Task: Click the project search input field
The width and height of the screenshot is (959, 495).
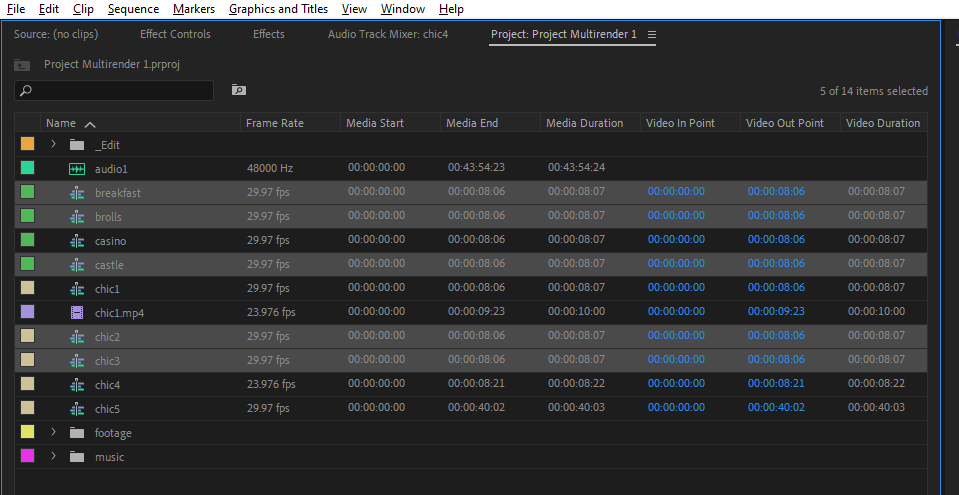Action: pos(114,91)
